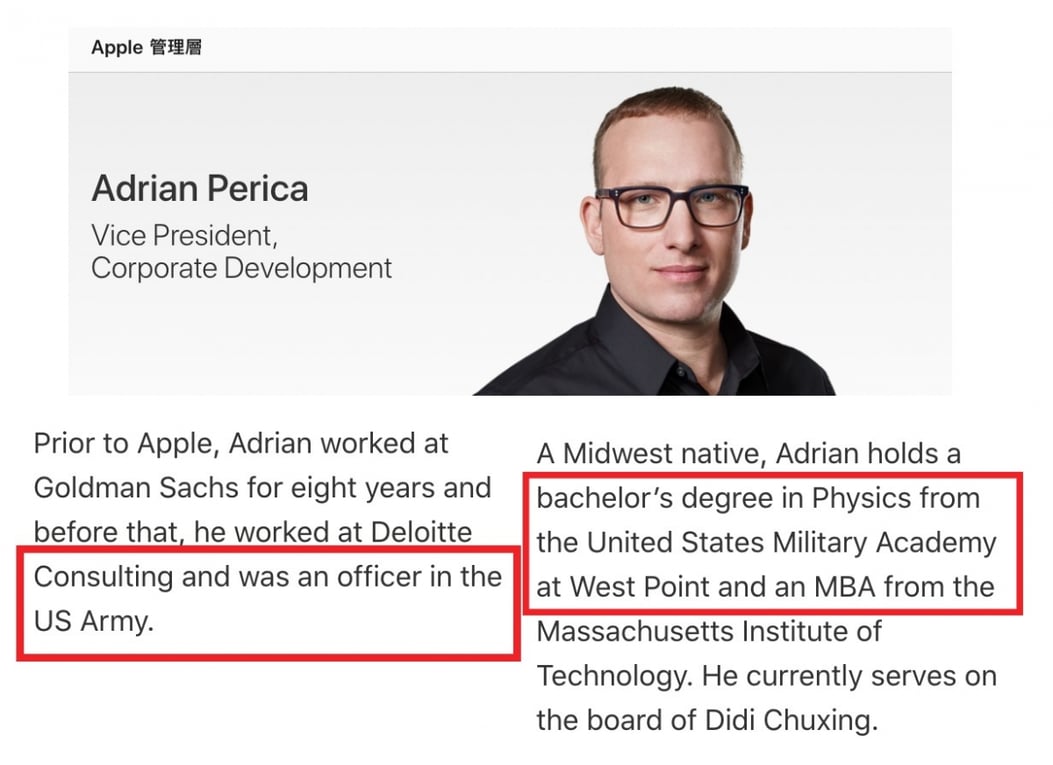
Task: Click the "US Army." text
Action: (93, 621)
